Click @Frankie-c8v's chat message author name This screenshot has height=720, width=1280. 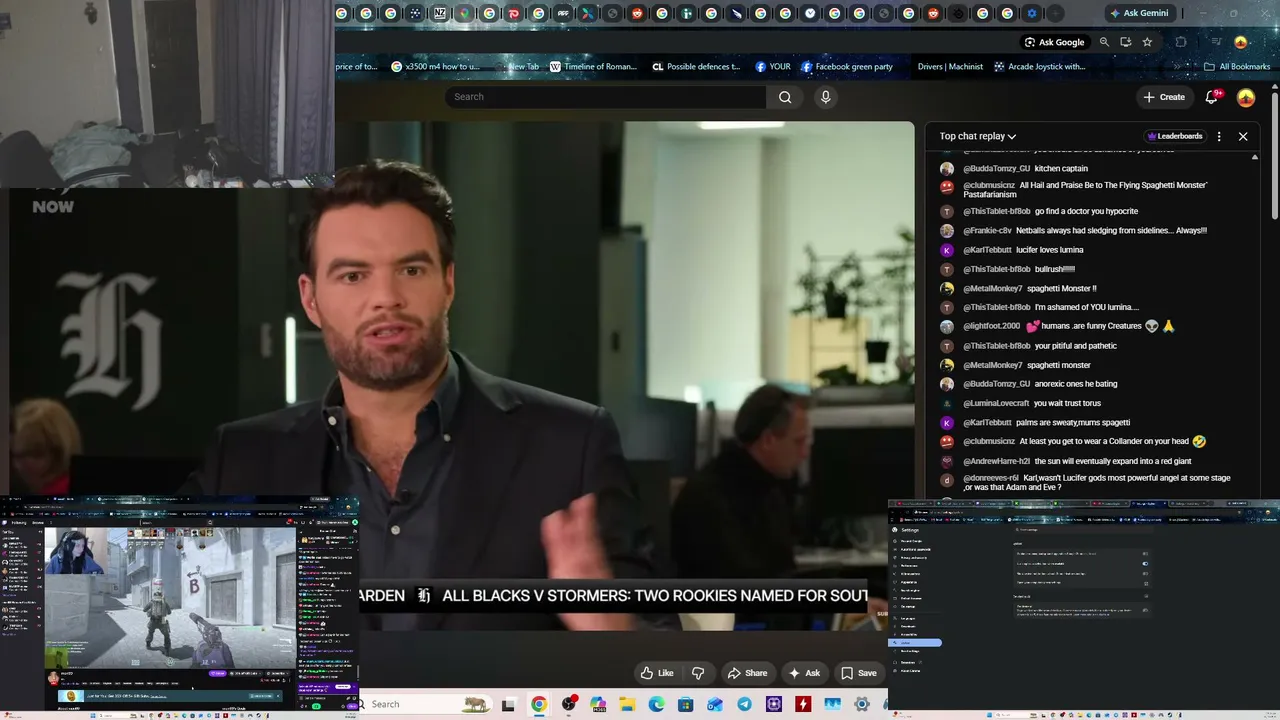point(987,231)
